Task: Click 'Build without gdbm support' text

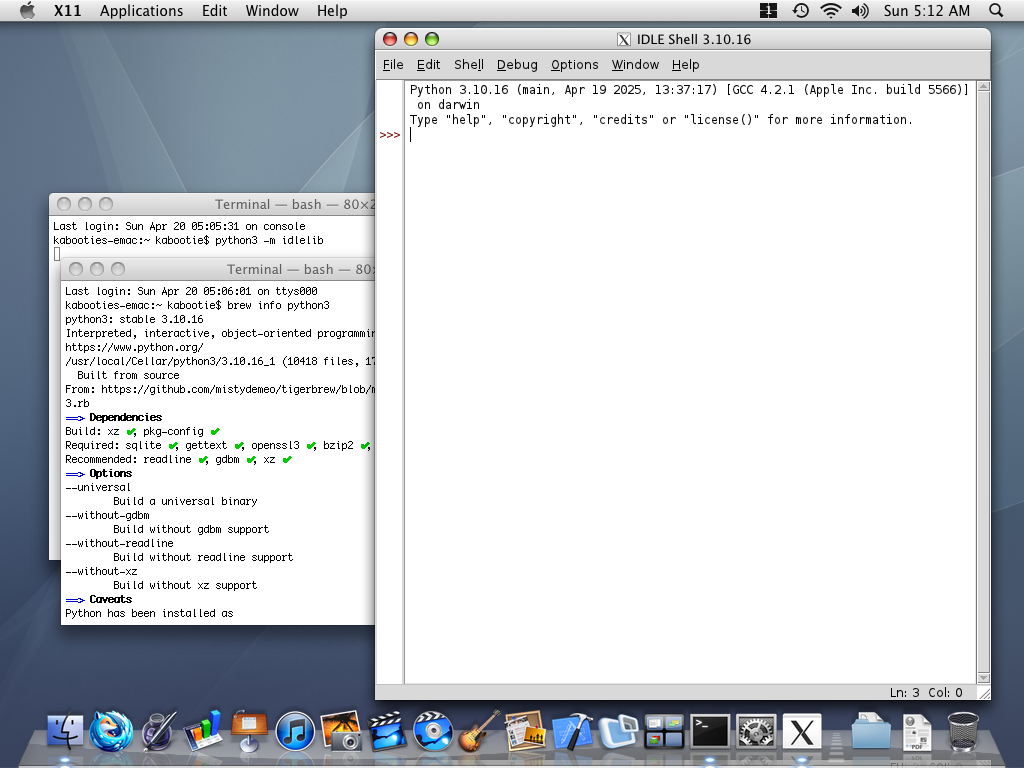Action: (x=191, y=530)
